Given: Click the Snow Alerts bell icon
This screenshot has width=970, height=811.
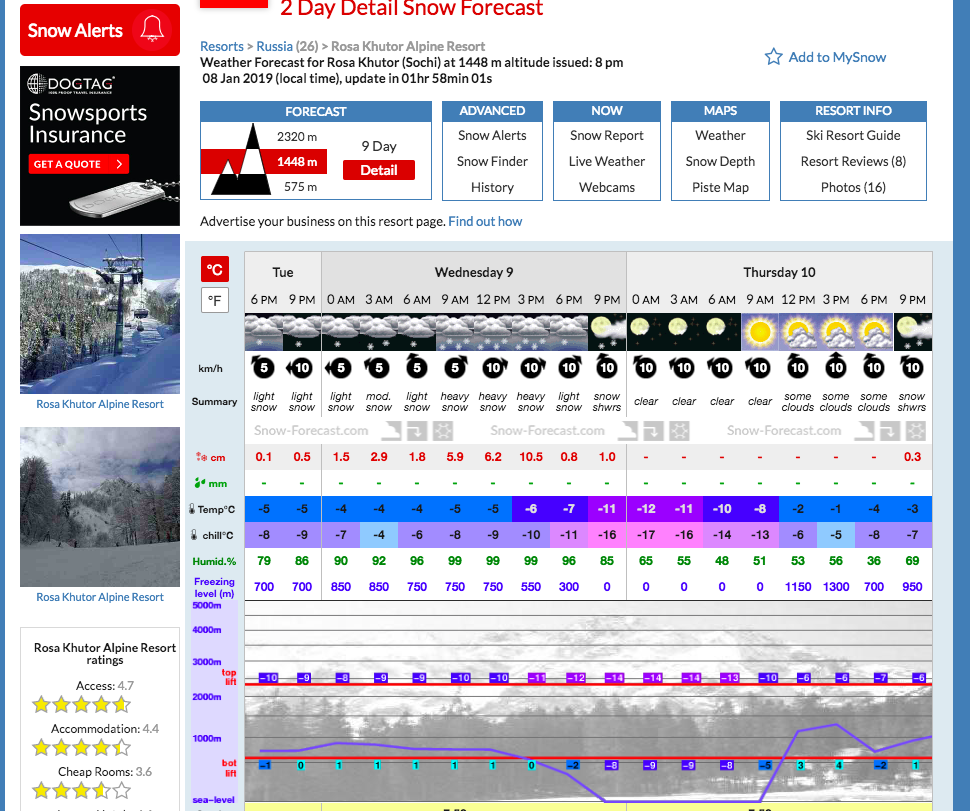Looking at the screenshot, I should tap(152, 28).
